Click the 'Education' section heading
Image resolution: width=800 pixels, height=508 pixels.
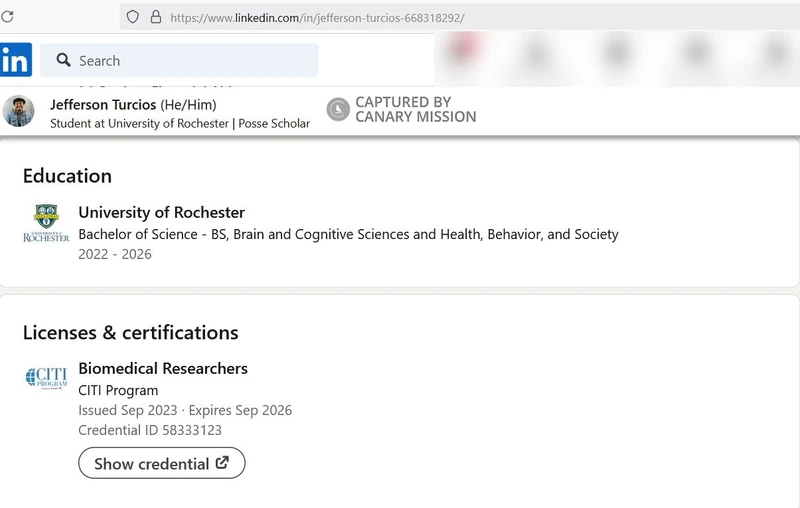pos(67,176)
